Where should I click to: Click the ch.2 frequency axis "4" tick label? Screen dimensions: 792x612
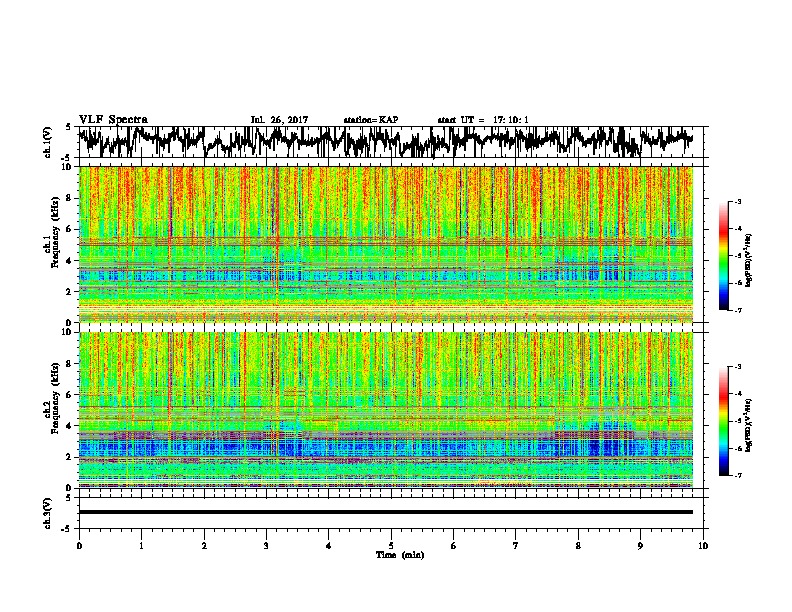[x=69, y=426]
